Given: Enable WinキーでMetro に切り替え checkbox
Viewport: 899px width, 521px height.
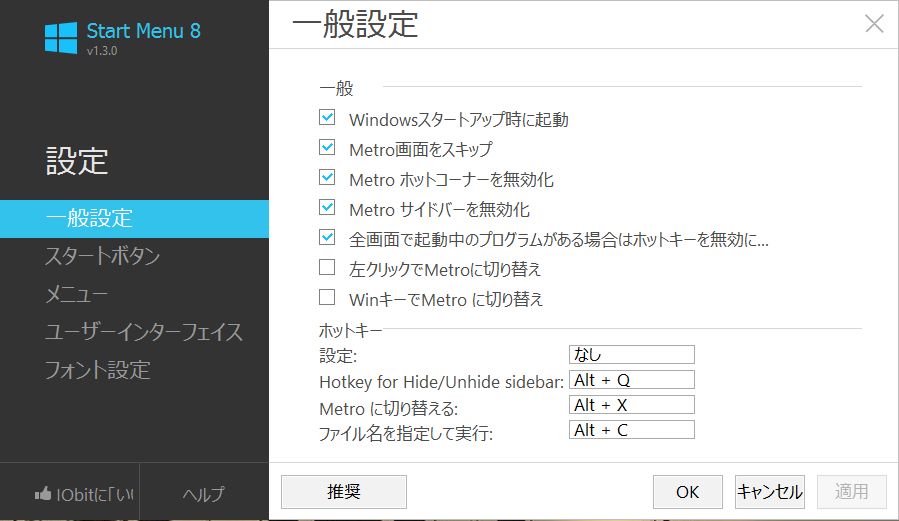Looking at the screenshot, I should click(327, 298).
